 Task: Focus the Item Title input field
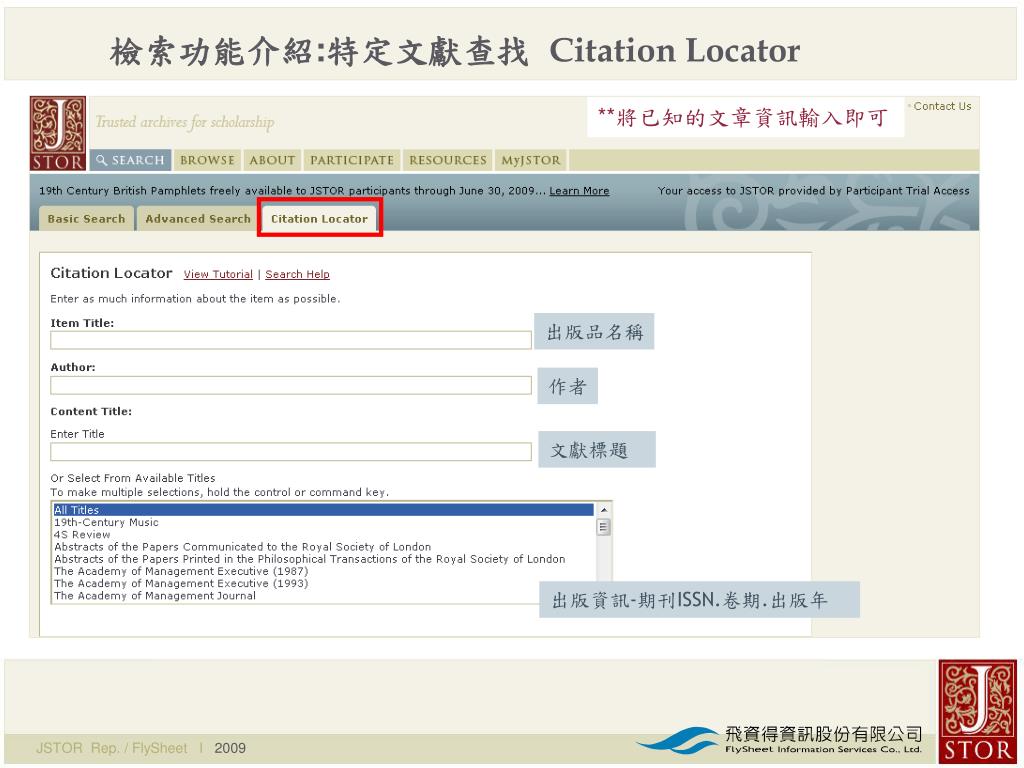point(291,340)
